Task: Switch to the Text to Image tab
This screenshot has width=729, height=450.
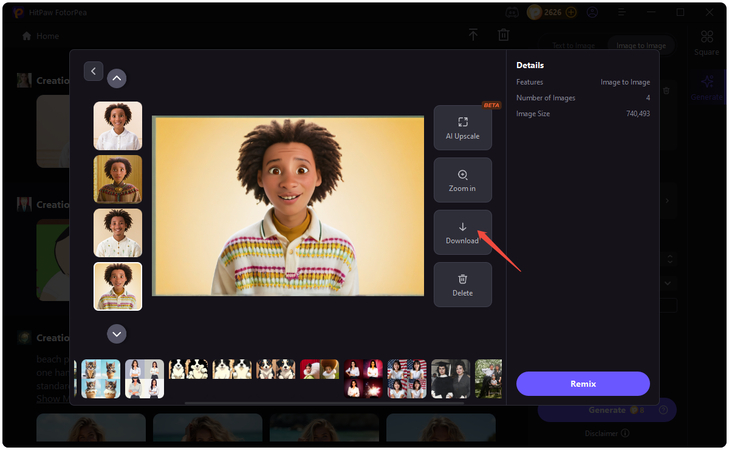Action: click(574, 46)
